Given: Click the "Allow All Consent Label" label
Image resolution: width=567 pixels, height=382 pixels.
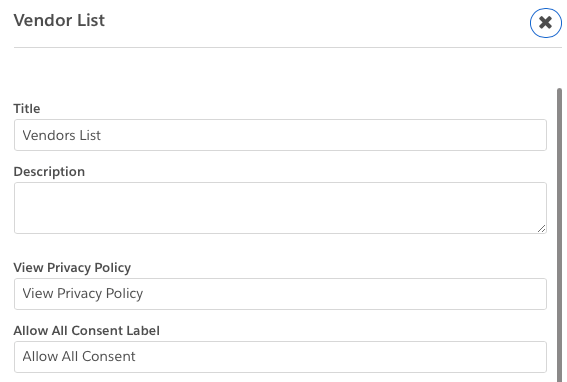Looking at the screenshot, I should point(86,331).
